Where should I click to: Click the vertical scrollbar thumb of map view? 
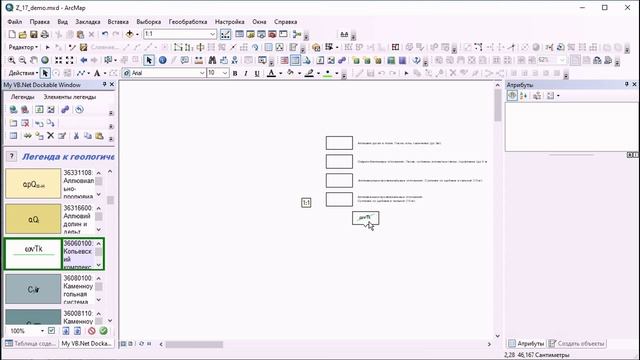498,105
